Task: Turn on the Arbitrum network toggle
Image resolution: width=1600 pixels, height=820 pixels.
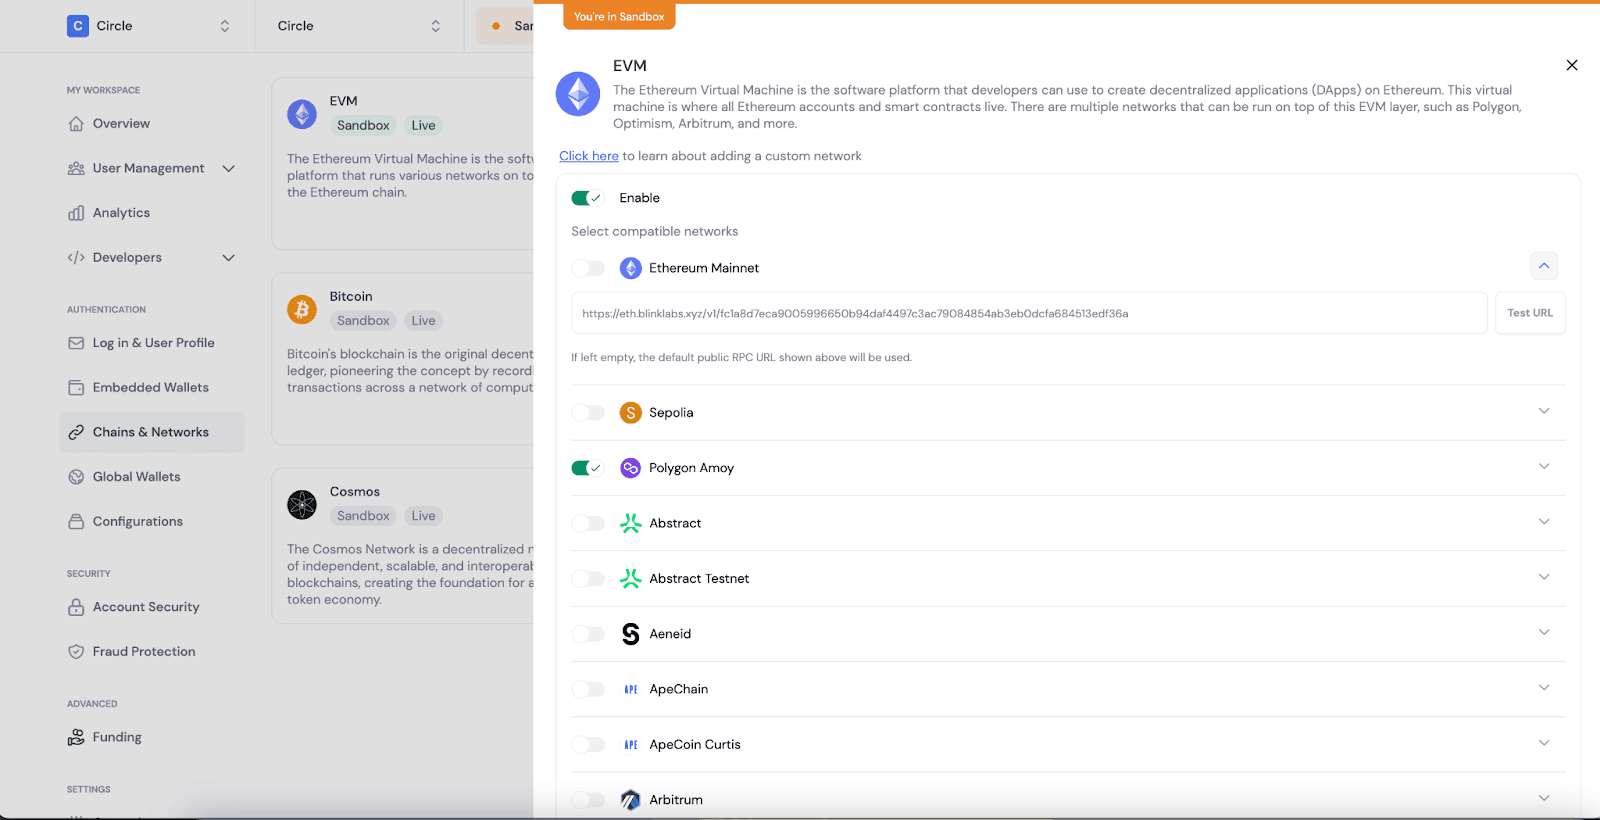Action: (588, 800)
